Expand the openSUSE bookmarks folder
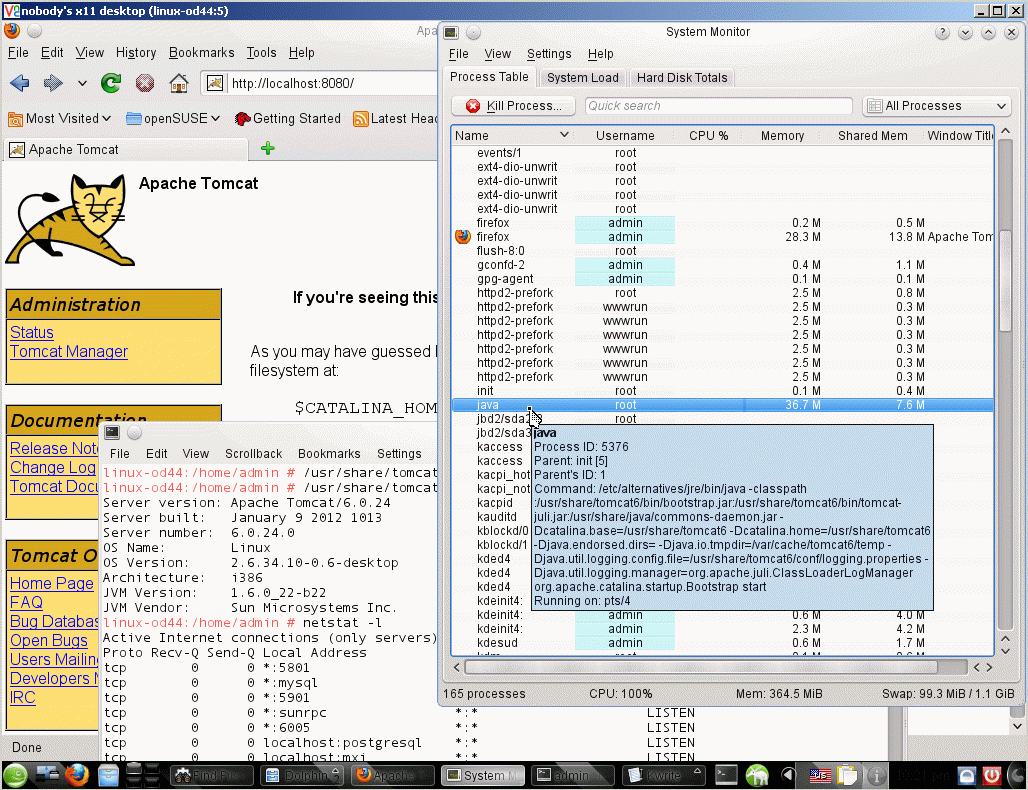Screen dimensions: 1028x790 (x=173, y=118)
